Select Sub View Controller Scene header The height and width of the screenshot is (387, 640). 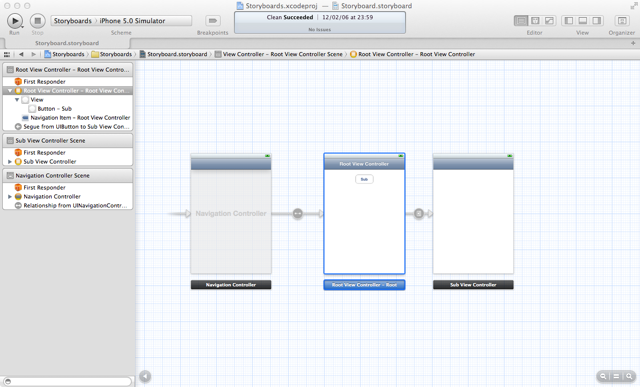coord(68,140)
